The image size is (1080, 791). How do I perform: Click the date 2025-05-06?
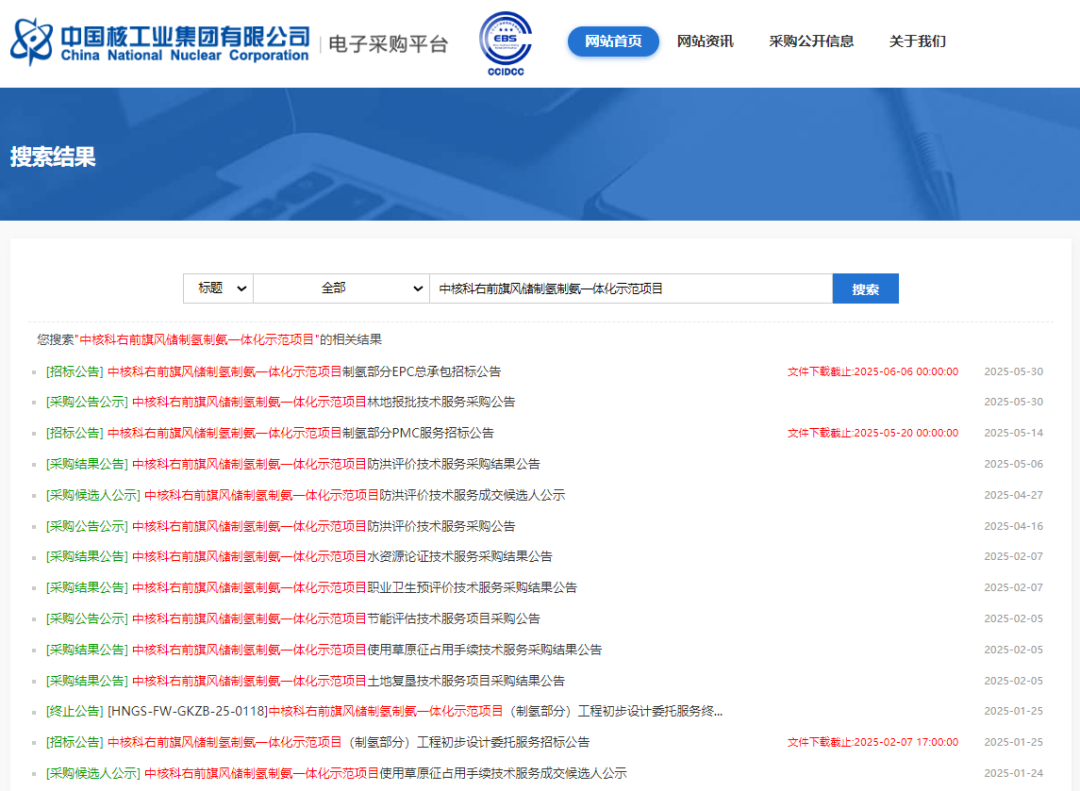pyautogui.click(x=1013, y=464)
